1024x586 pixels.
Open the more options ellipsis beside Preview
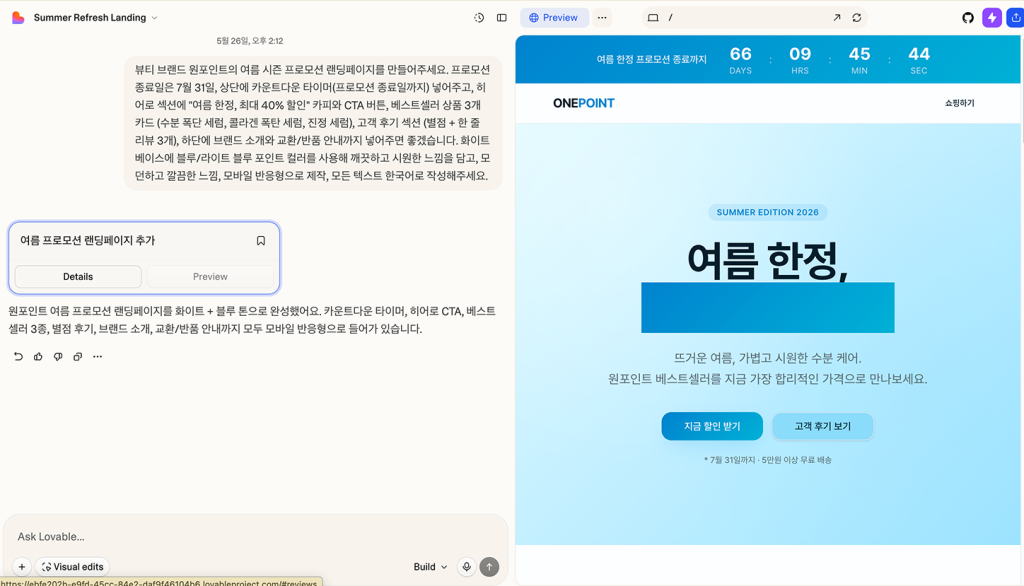[x=602, y=18]
